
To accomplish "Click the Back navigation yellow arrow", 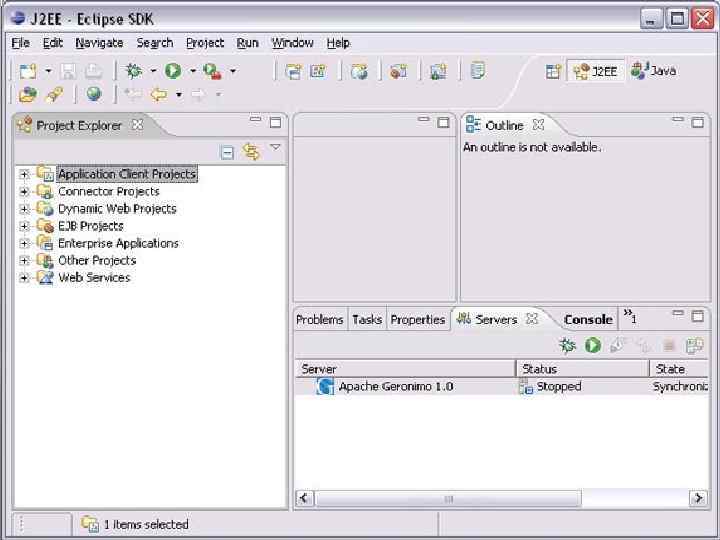I will (159, 95).
